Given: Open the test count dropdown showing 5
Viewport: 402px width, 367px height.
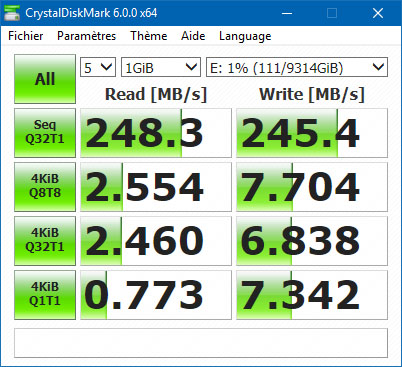Looking at the screenshot, I should [x=98, y=67].
